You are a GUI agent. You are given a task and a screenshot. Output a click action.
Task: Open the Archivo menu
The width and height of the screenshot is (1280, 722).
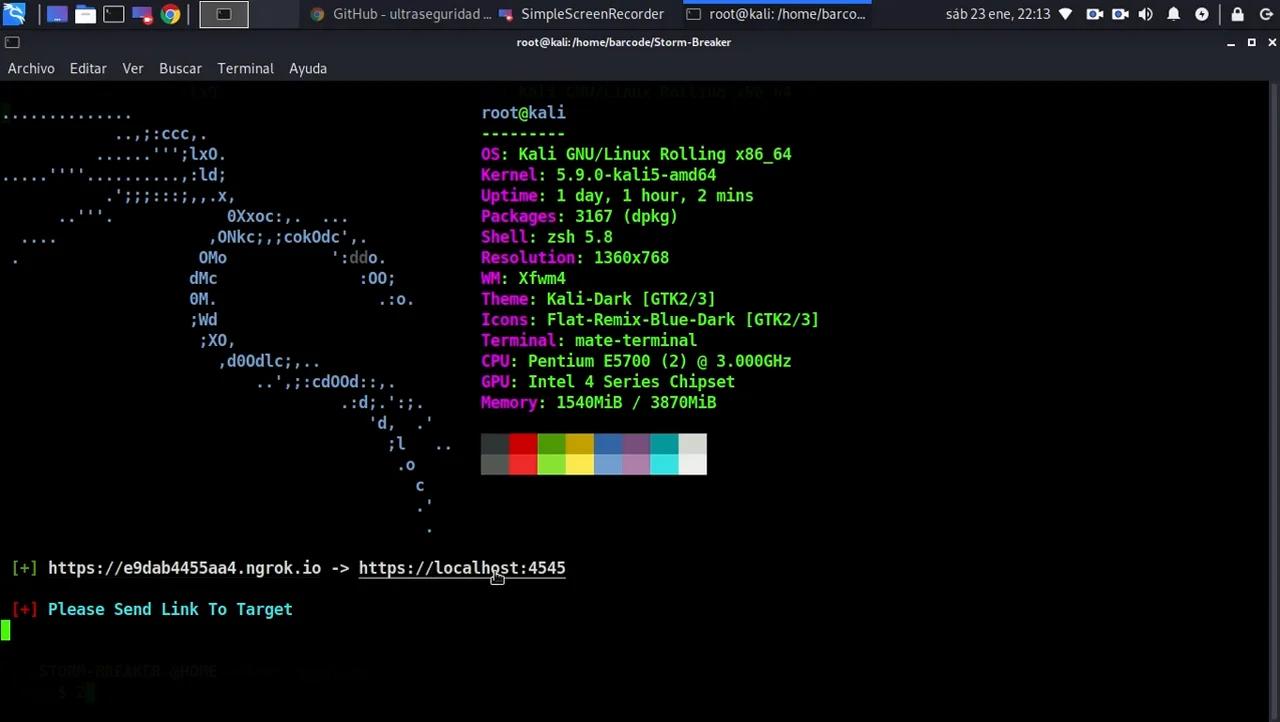pyautogui.click(x=31, y=68)
